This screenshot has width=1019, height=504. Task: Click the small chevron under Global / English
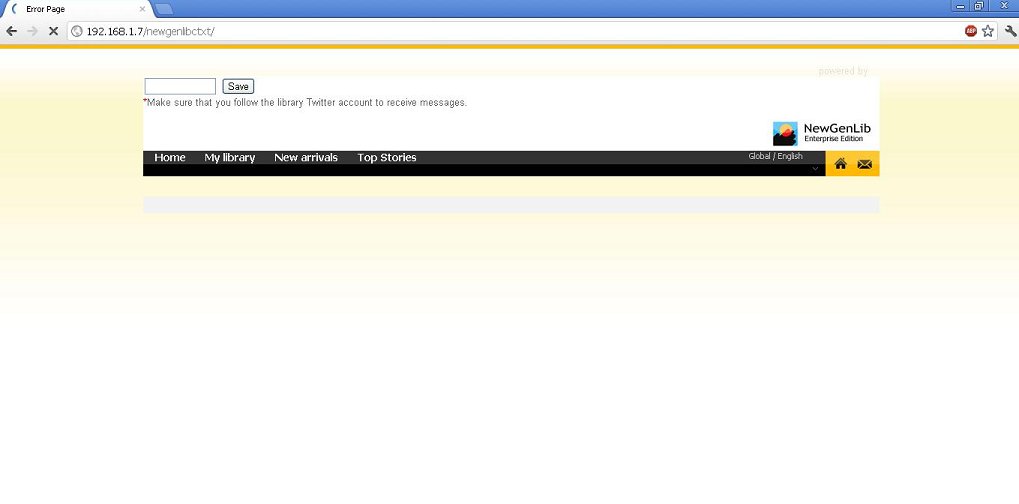pos(815,169)
